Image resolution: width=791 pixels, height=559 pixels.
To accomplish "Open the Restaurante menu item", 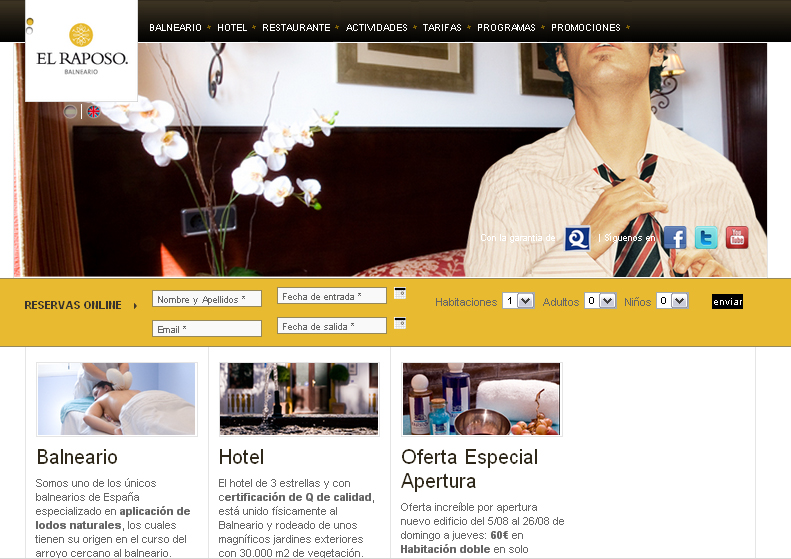I will (x=296, y=28).
